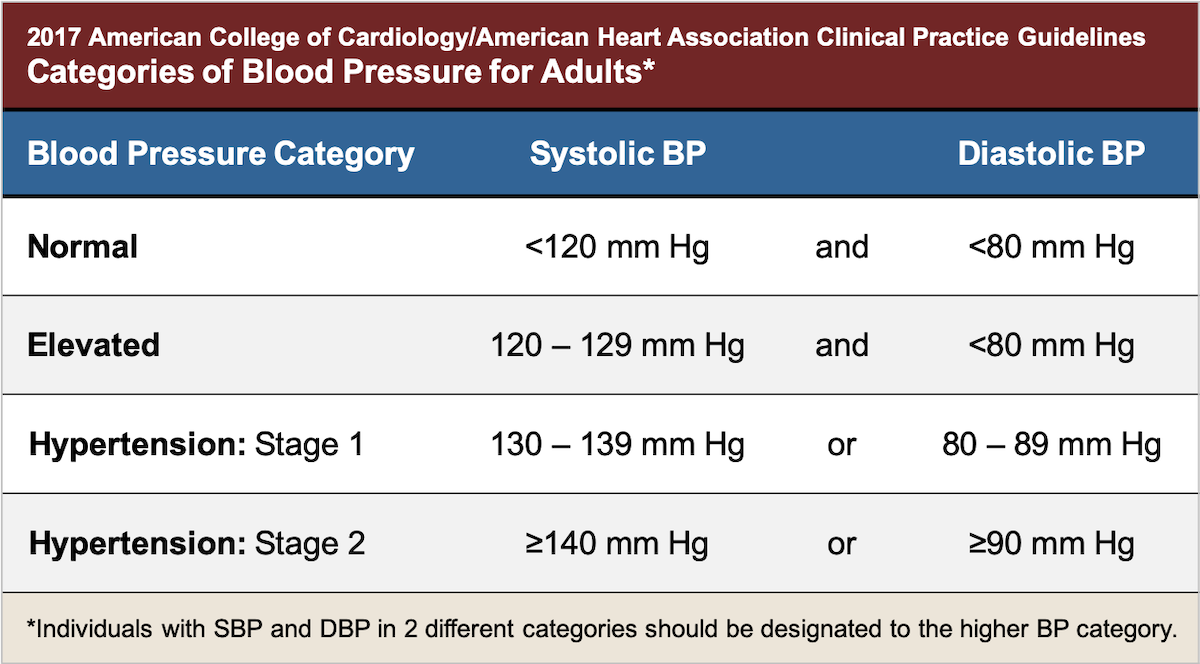Select the "≥90 mm Hg" diastolic value

(x=1051, y=544)
